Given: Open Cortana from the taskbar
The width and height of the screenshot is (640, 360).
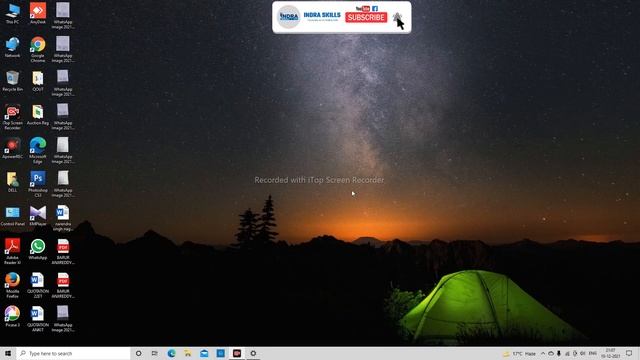Looking at the screenshot, I should point(138,353).
